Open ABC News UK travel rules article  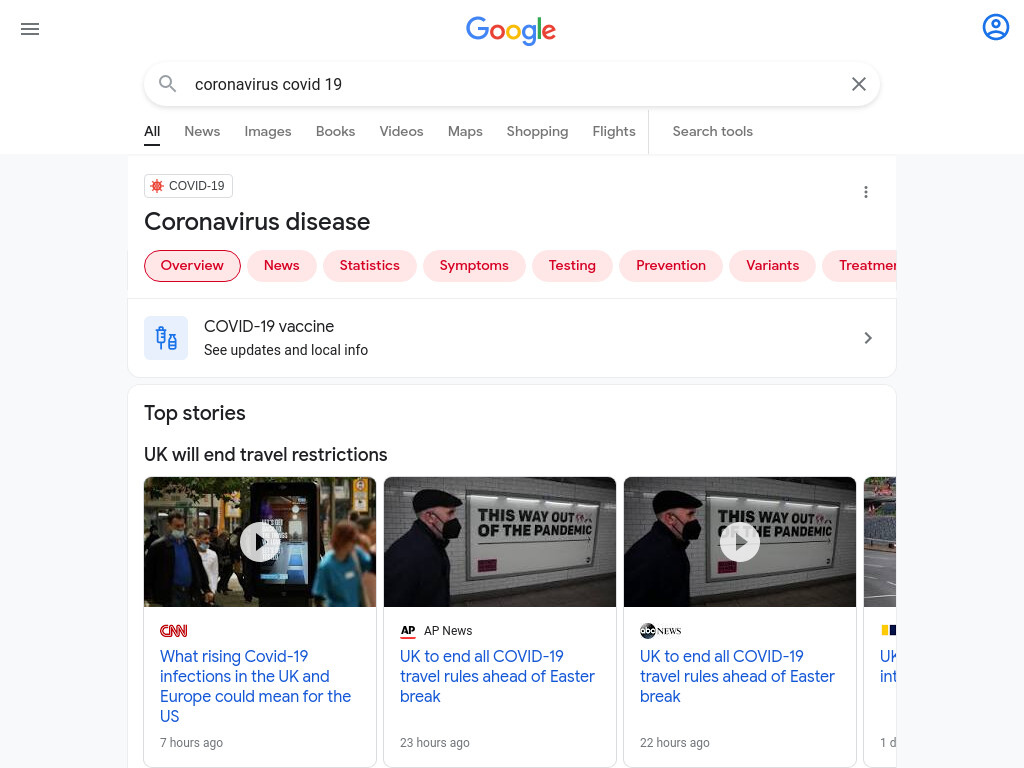click(737, 676)
